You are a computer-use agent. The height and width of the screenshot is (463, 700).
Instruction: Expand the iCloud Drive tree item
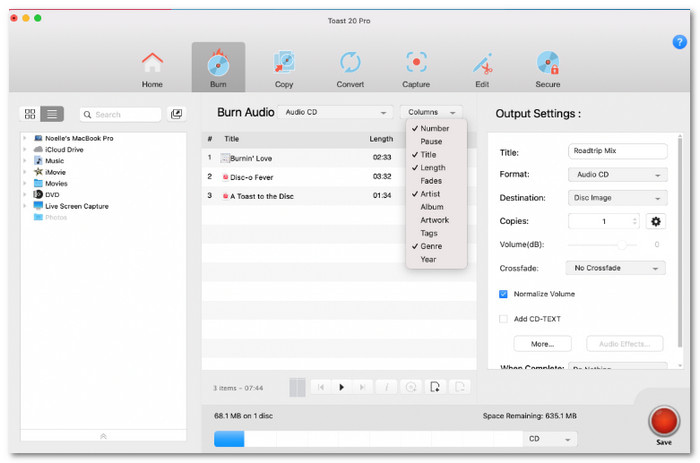[25, 150]
